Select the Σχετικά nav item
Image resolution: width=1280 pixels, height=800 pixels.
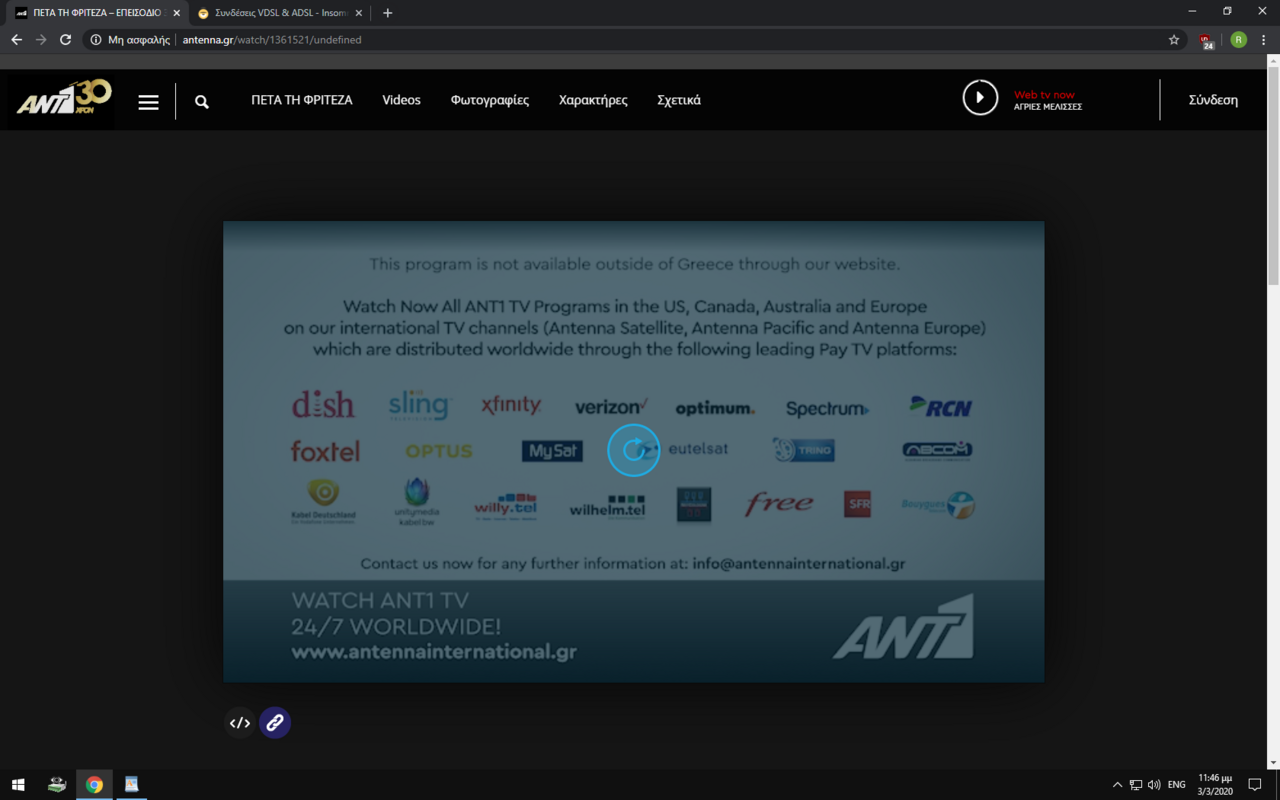click(679, 100)
